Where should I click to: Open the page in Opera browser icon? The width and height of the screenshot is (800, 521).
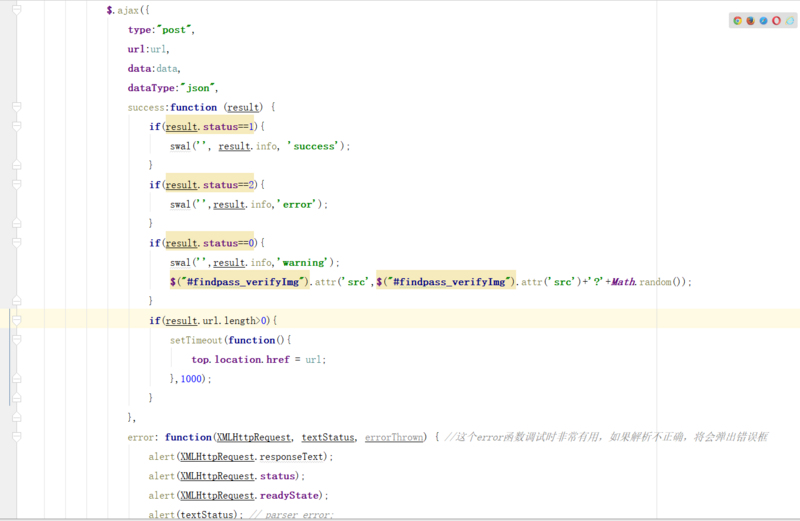point(777,21)
